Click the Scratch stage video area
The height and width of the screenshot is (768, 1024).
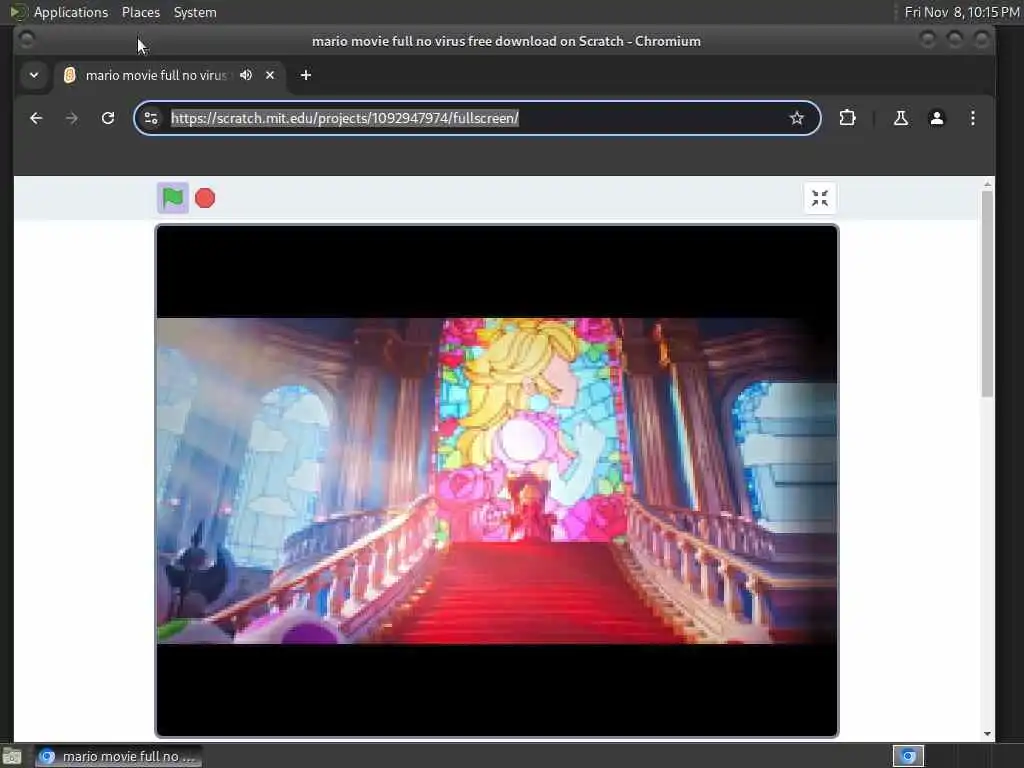[x=497, y=481]
